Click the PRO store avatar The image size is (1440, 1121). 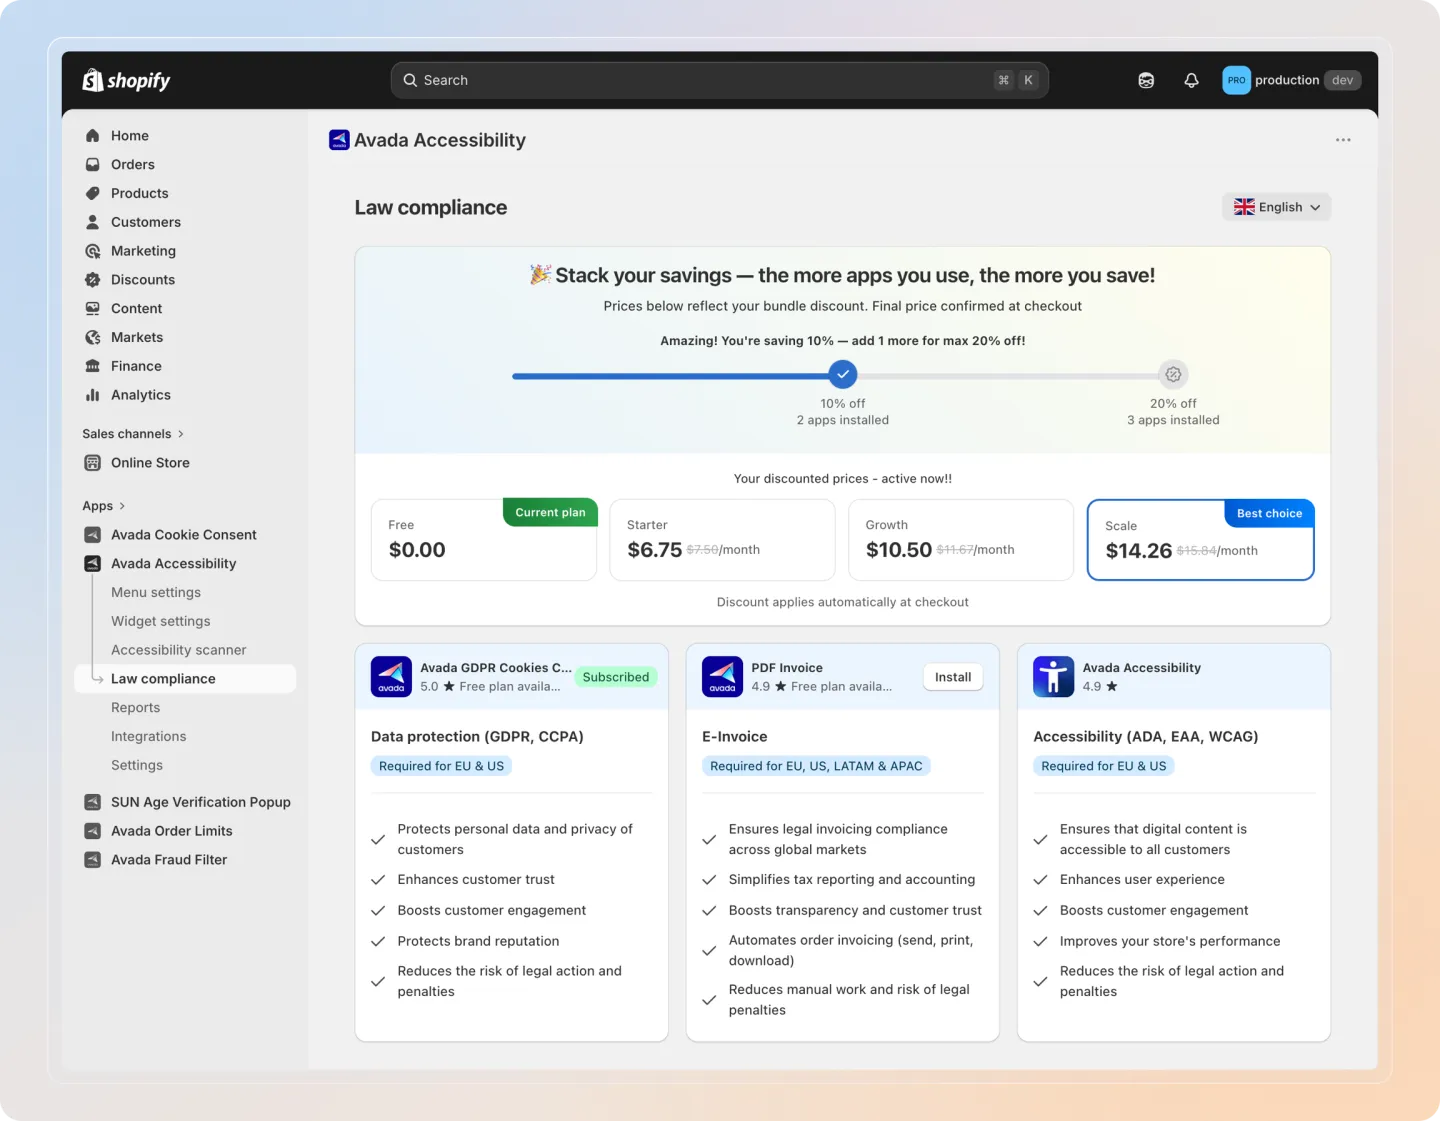(1236, 80)
